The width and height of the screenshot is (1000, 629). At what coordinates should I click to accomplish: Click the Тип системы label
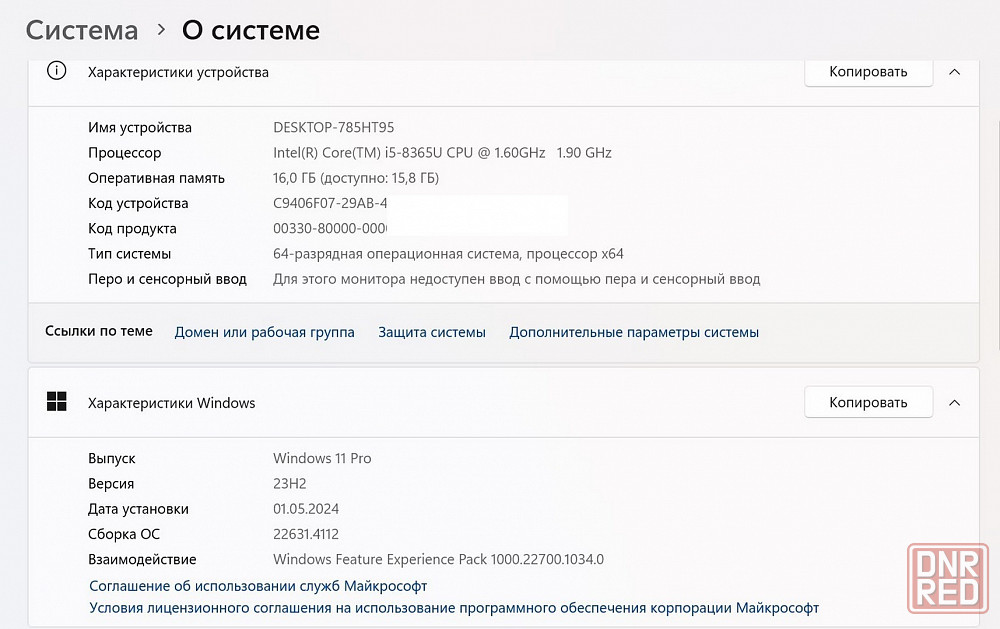click(x=129, y=254)
